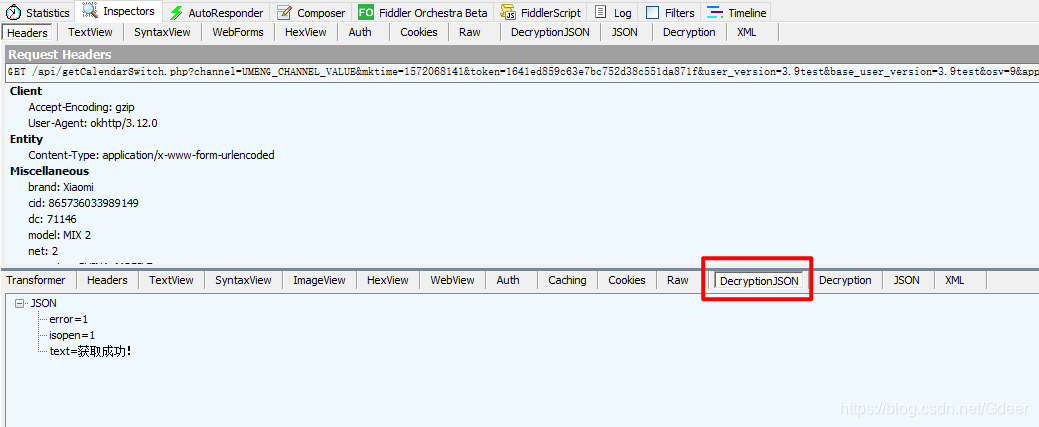The image size is (1039, 427).
Task: Select request JSON tab
Action: pos(624,32)
